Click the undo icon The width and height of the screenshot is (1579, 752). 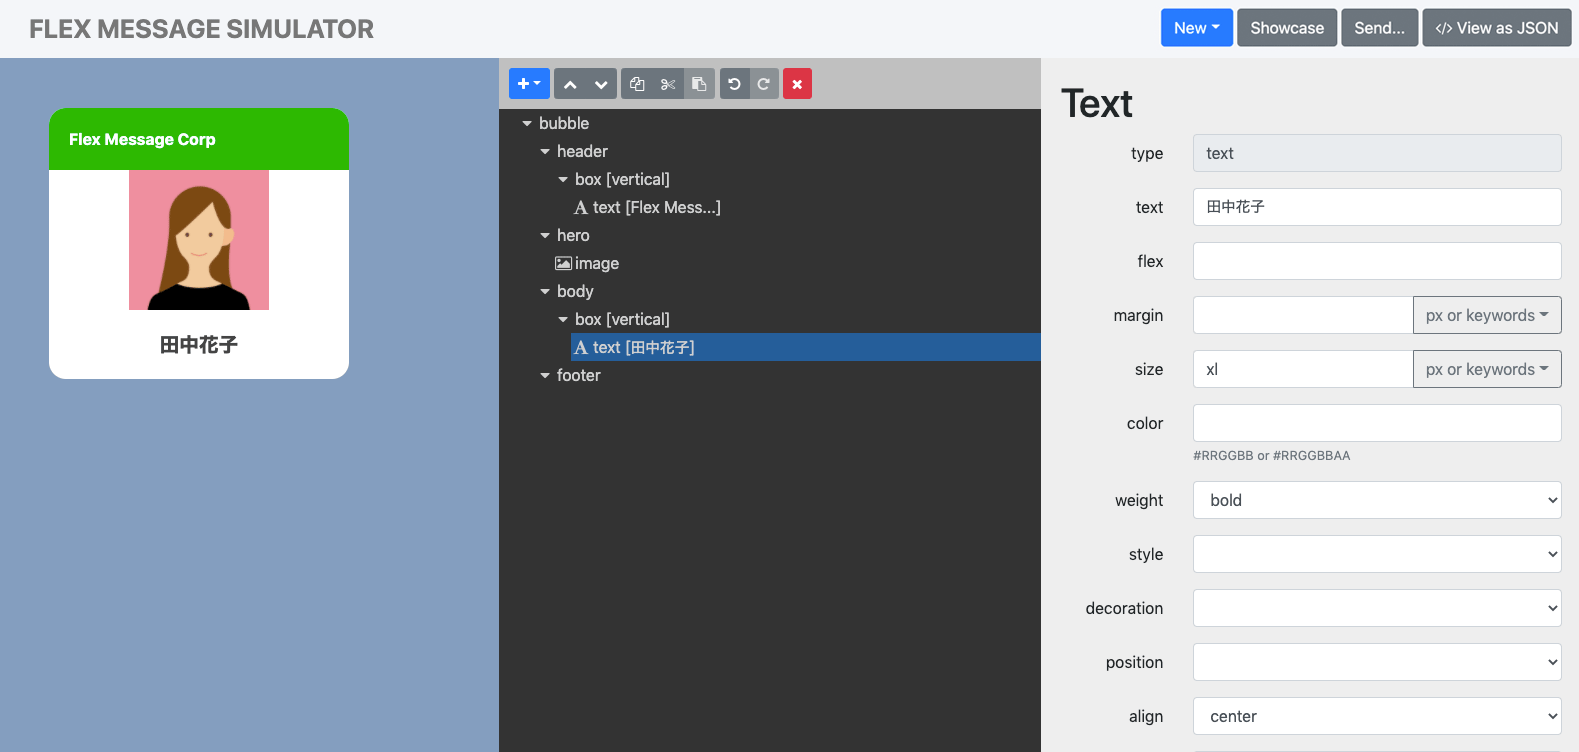pyautogui.click(x=734, y=84)
